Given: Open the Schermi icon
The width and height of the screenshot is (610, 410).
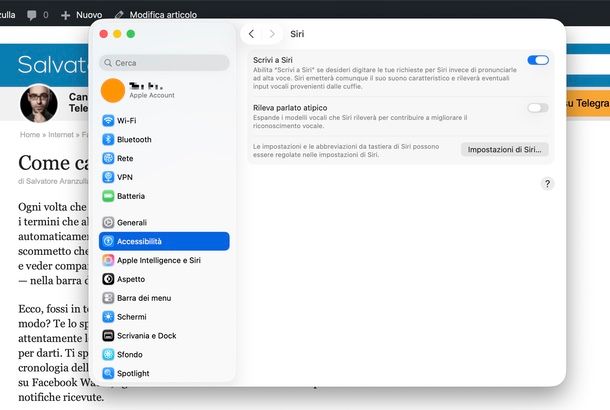Looking at the screenshot, I should point(108,317).
